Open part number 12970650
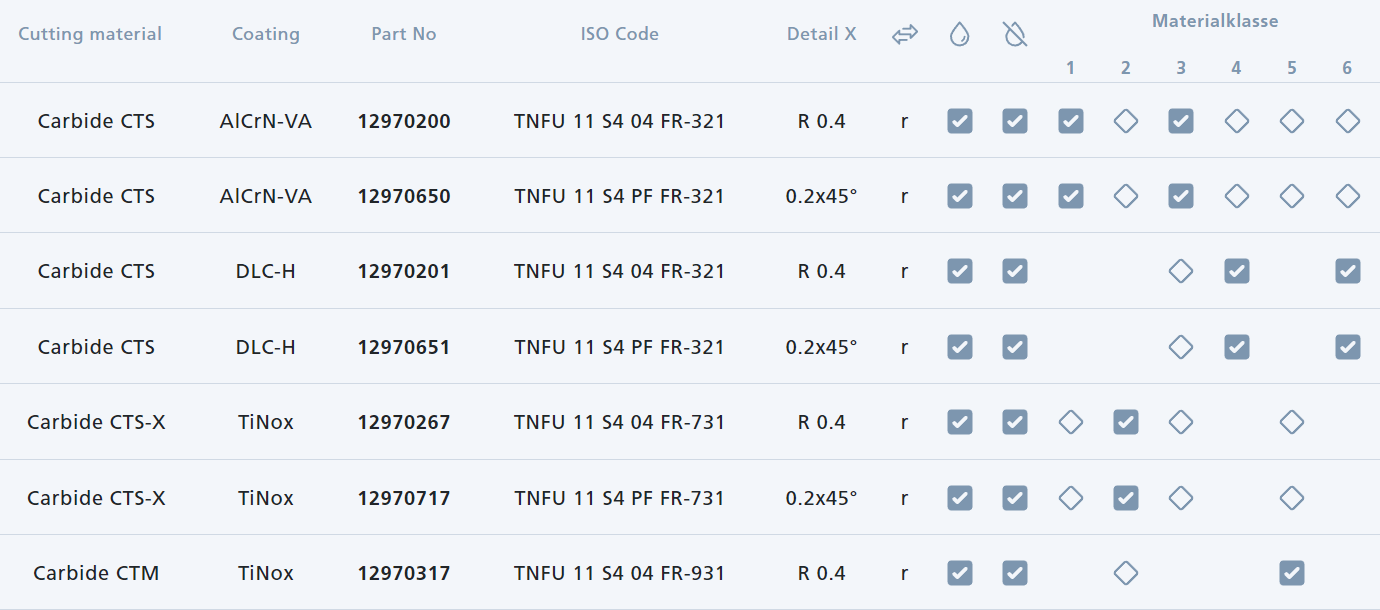The height and width of the screenshot is (610, 1380). pyautogui.click(x=404, y=196)
